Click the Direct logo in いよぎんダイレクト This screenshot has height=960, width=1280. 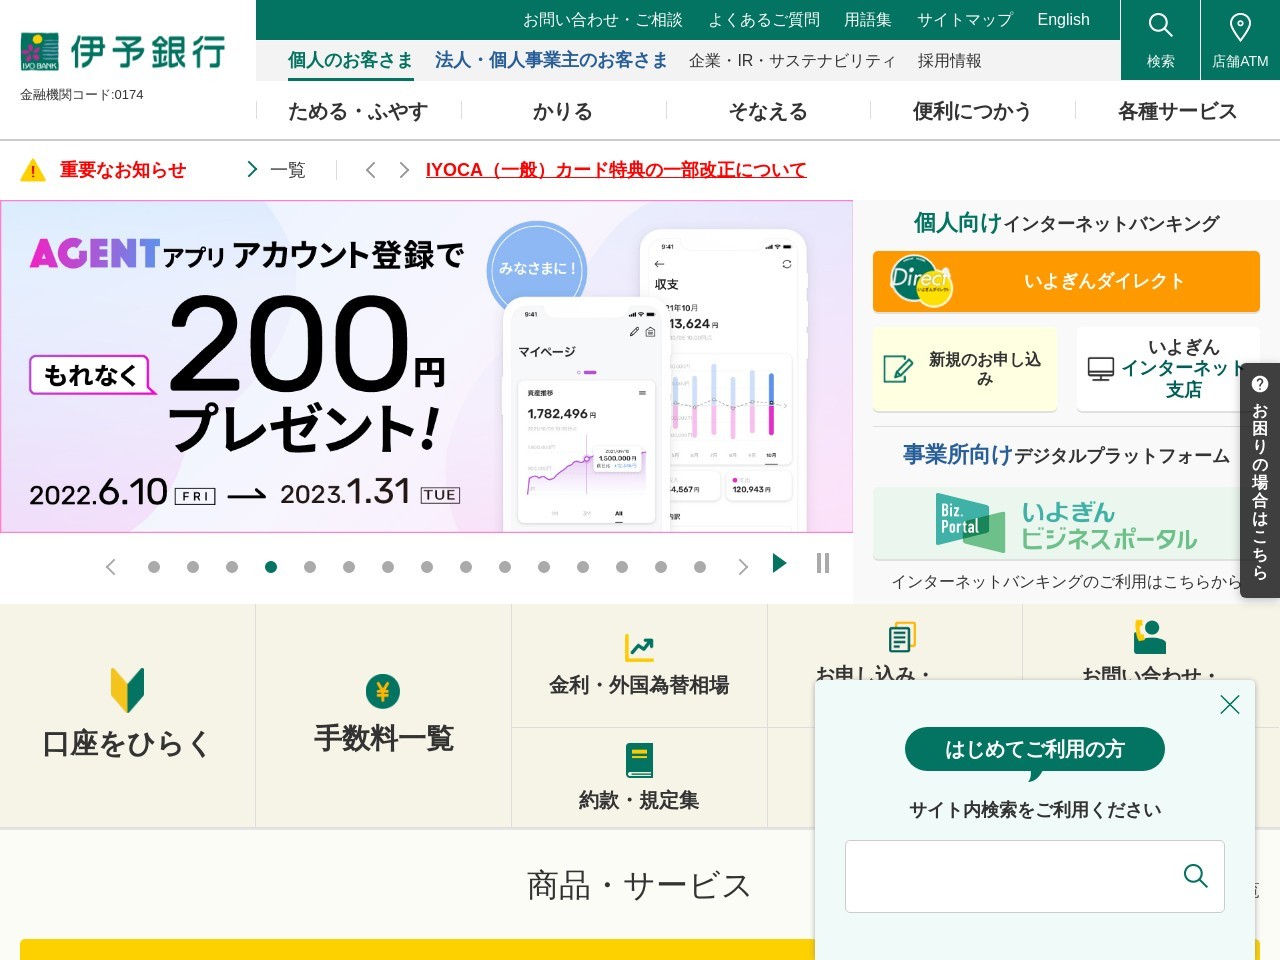point(921,281)
